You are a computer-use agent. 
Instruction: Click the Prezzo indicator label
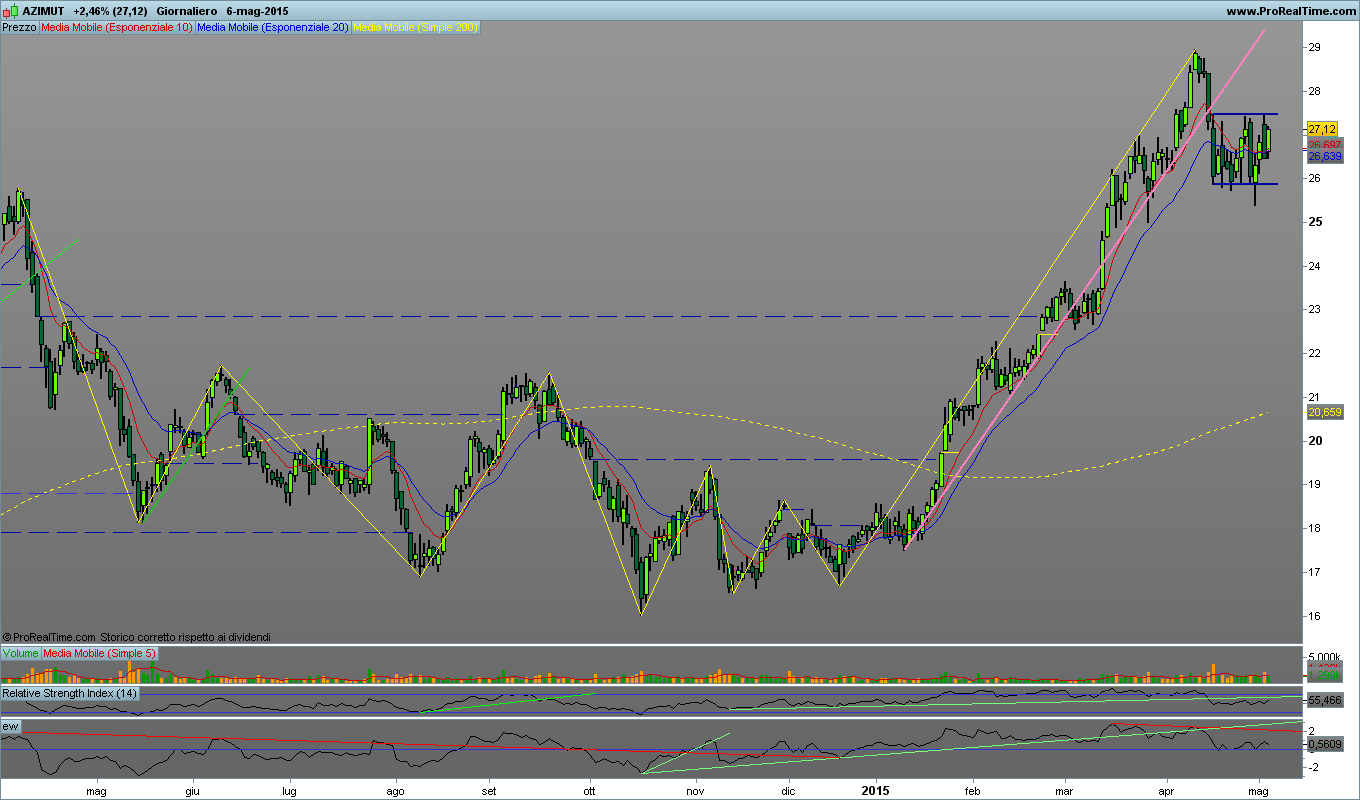pyautogui.click(x=19, y=28)
